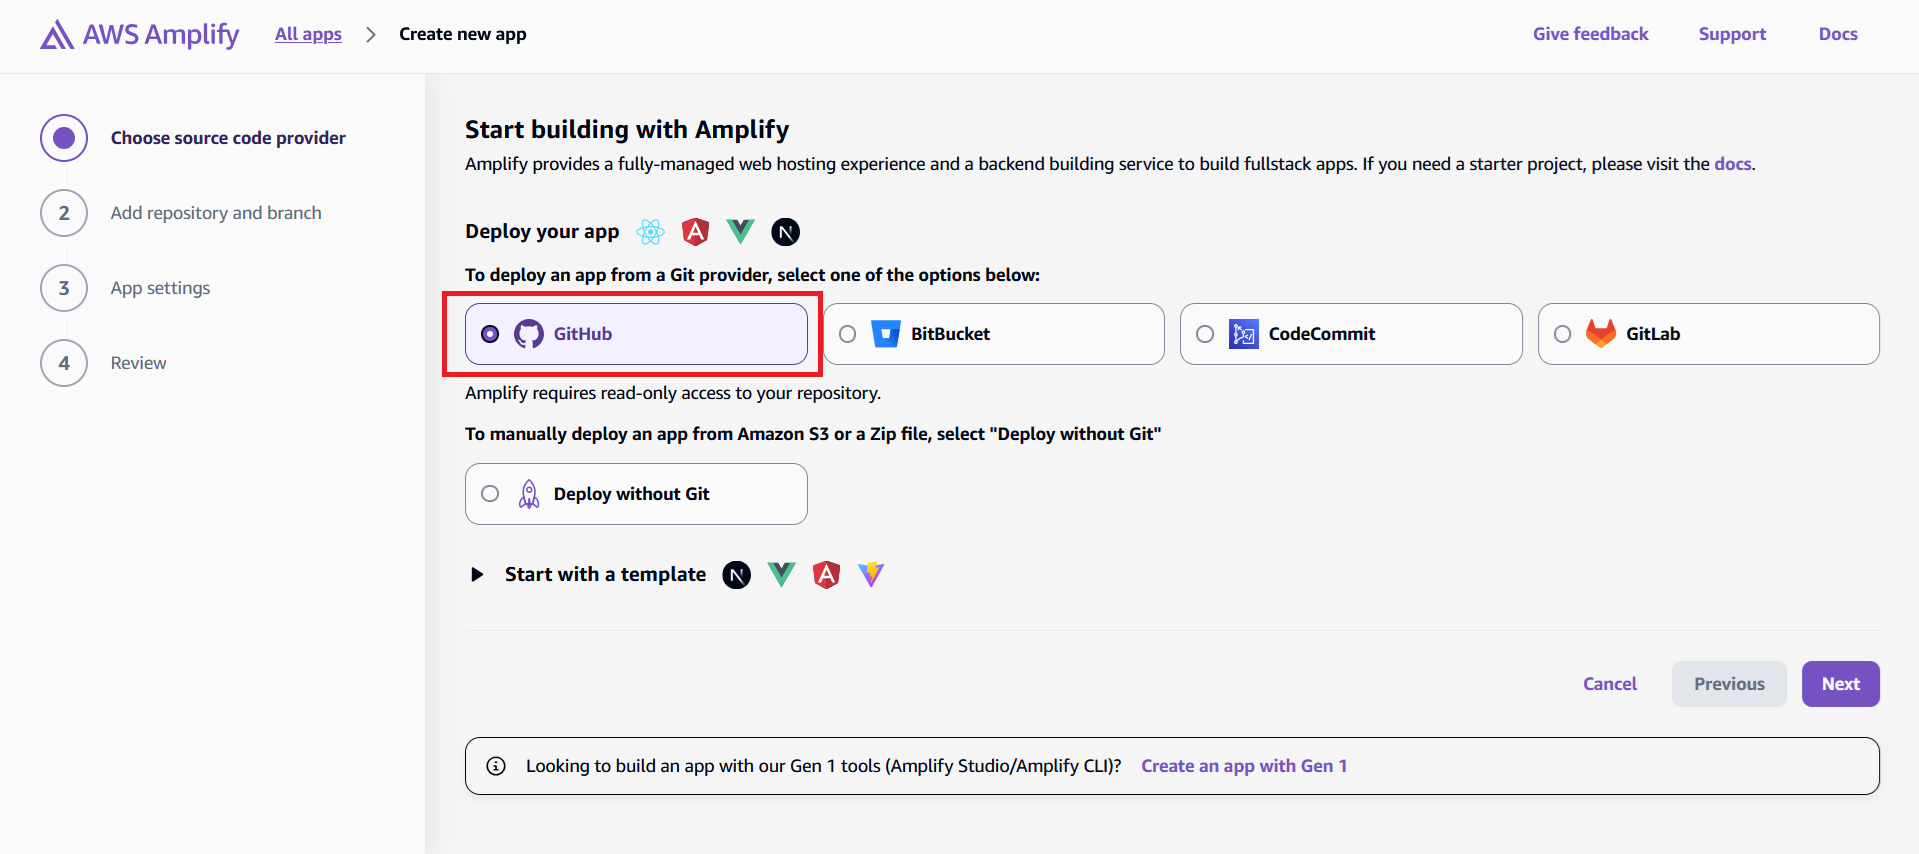Screen dimensions: 1919x854
Task: Click the AWS Amplify logo icon
Action: pyautogui.click(x=56, y=35)
